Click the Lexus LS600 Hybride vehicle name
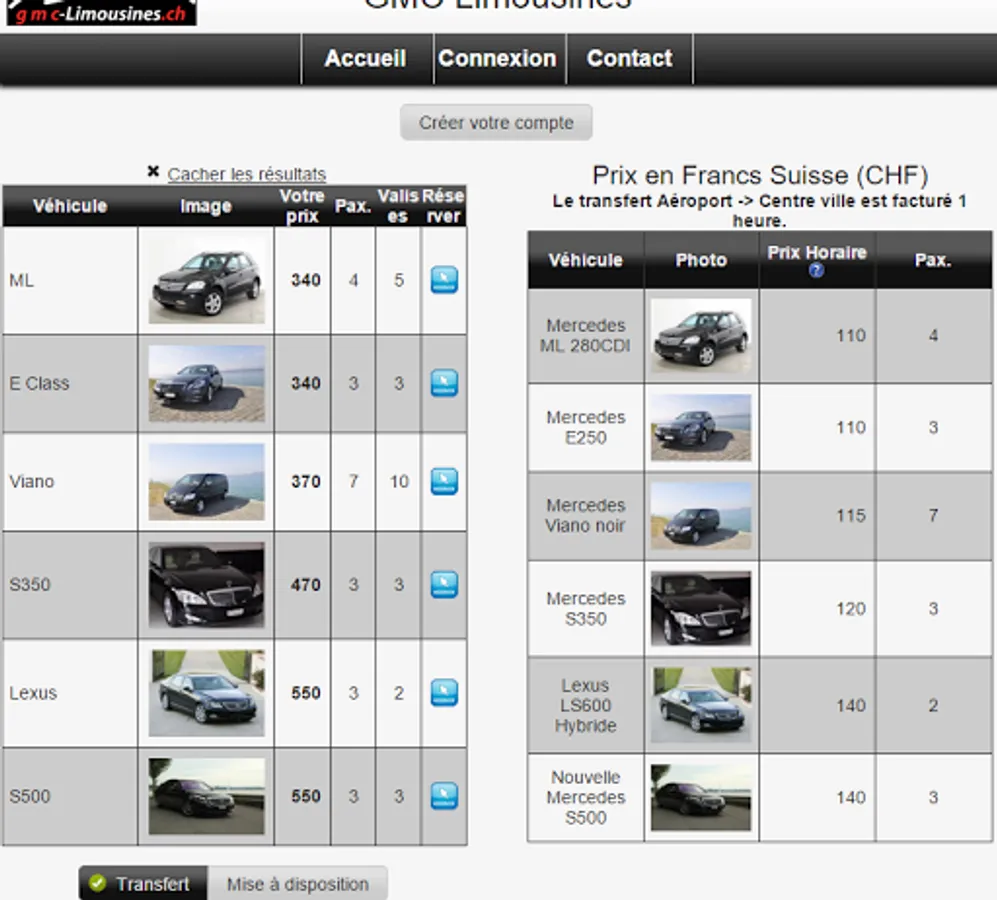 pos(586,705)
